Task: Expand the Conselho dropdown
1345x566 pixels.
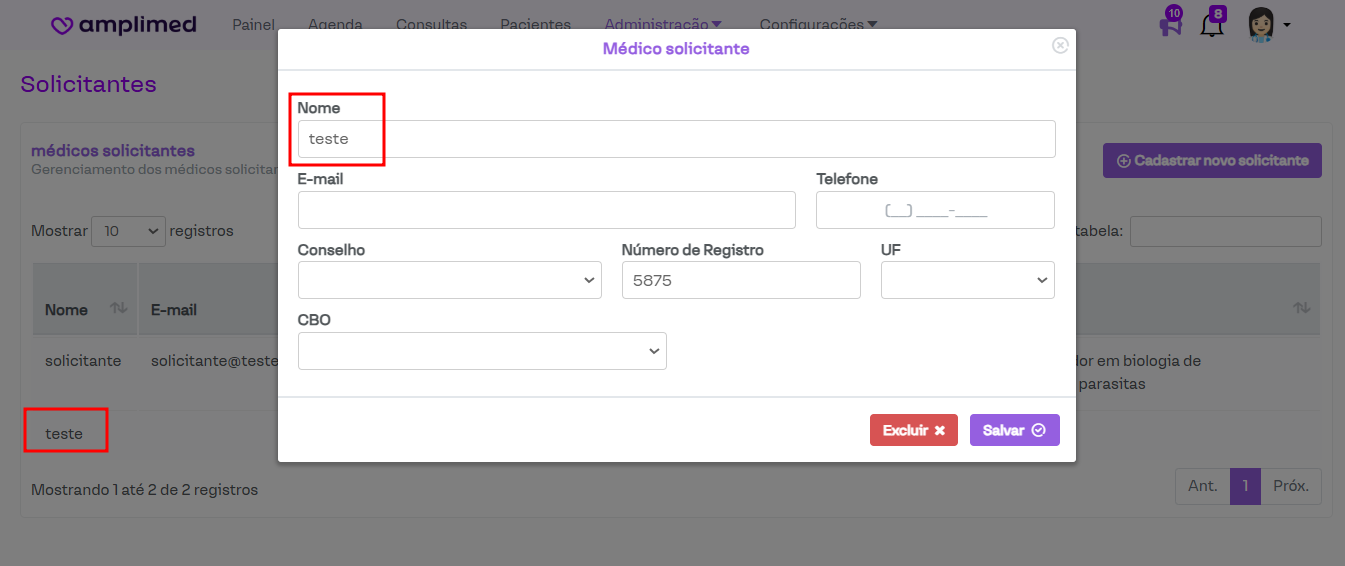Action: [x=450, y=280]
